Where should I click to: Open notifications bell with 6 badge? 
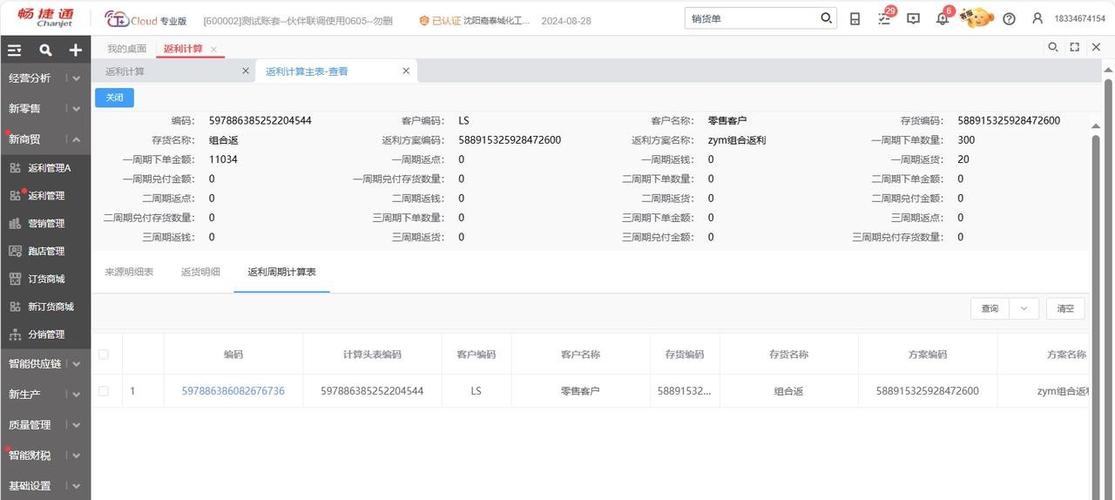(943, 18)
